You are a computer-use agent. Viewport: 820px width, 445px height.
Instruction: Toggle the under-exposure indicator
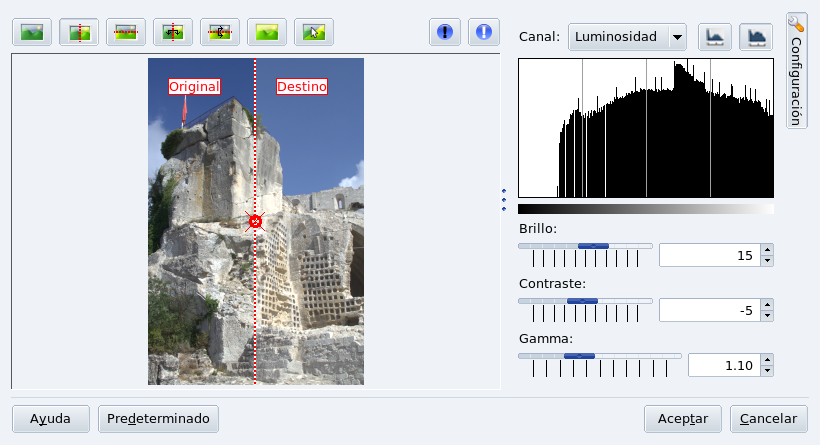[445, 32]
